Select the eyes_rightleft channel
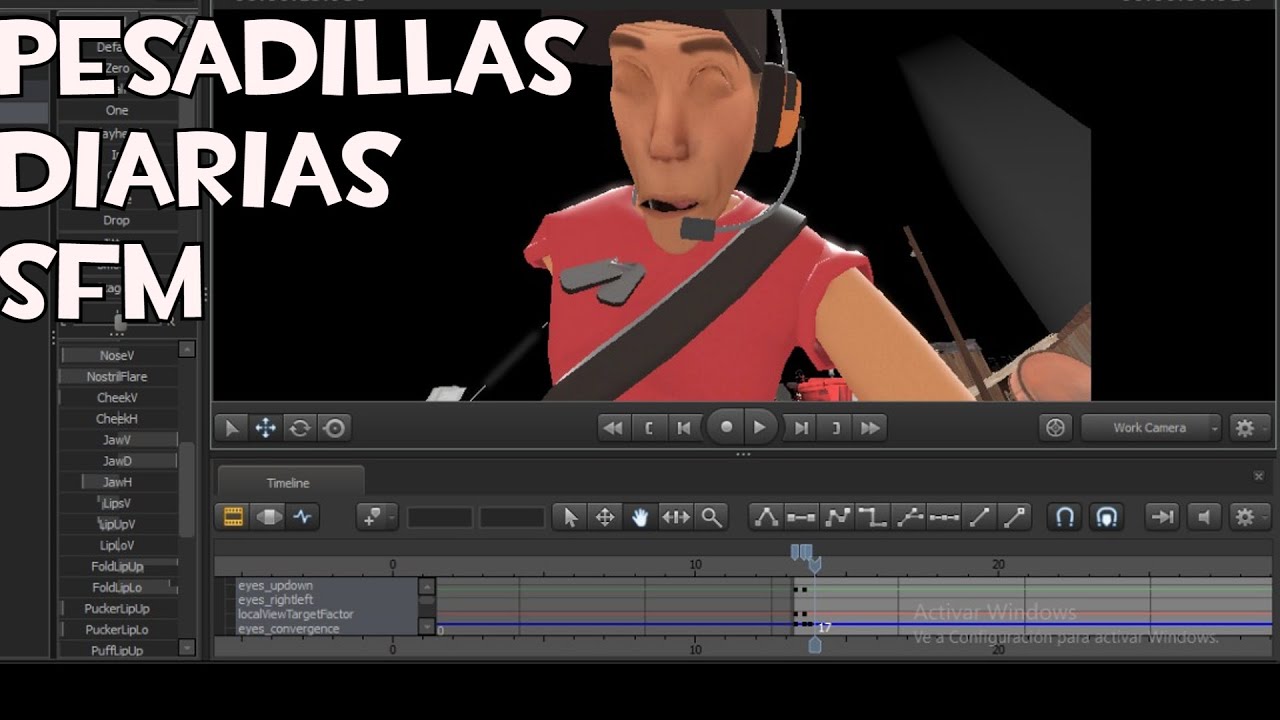The image size is (1280, 720). point(275,600)
